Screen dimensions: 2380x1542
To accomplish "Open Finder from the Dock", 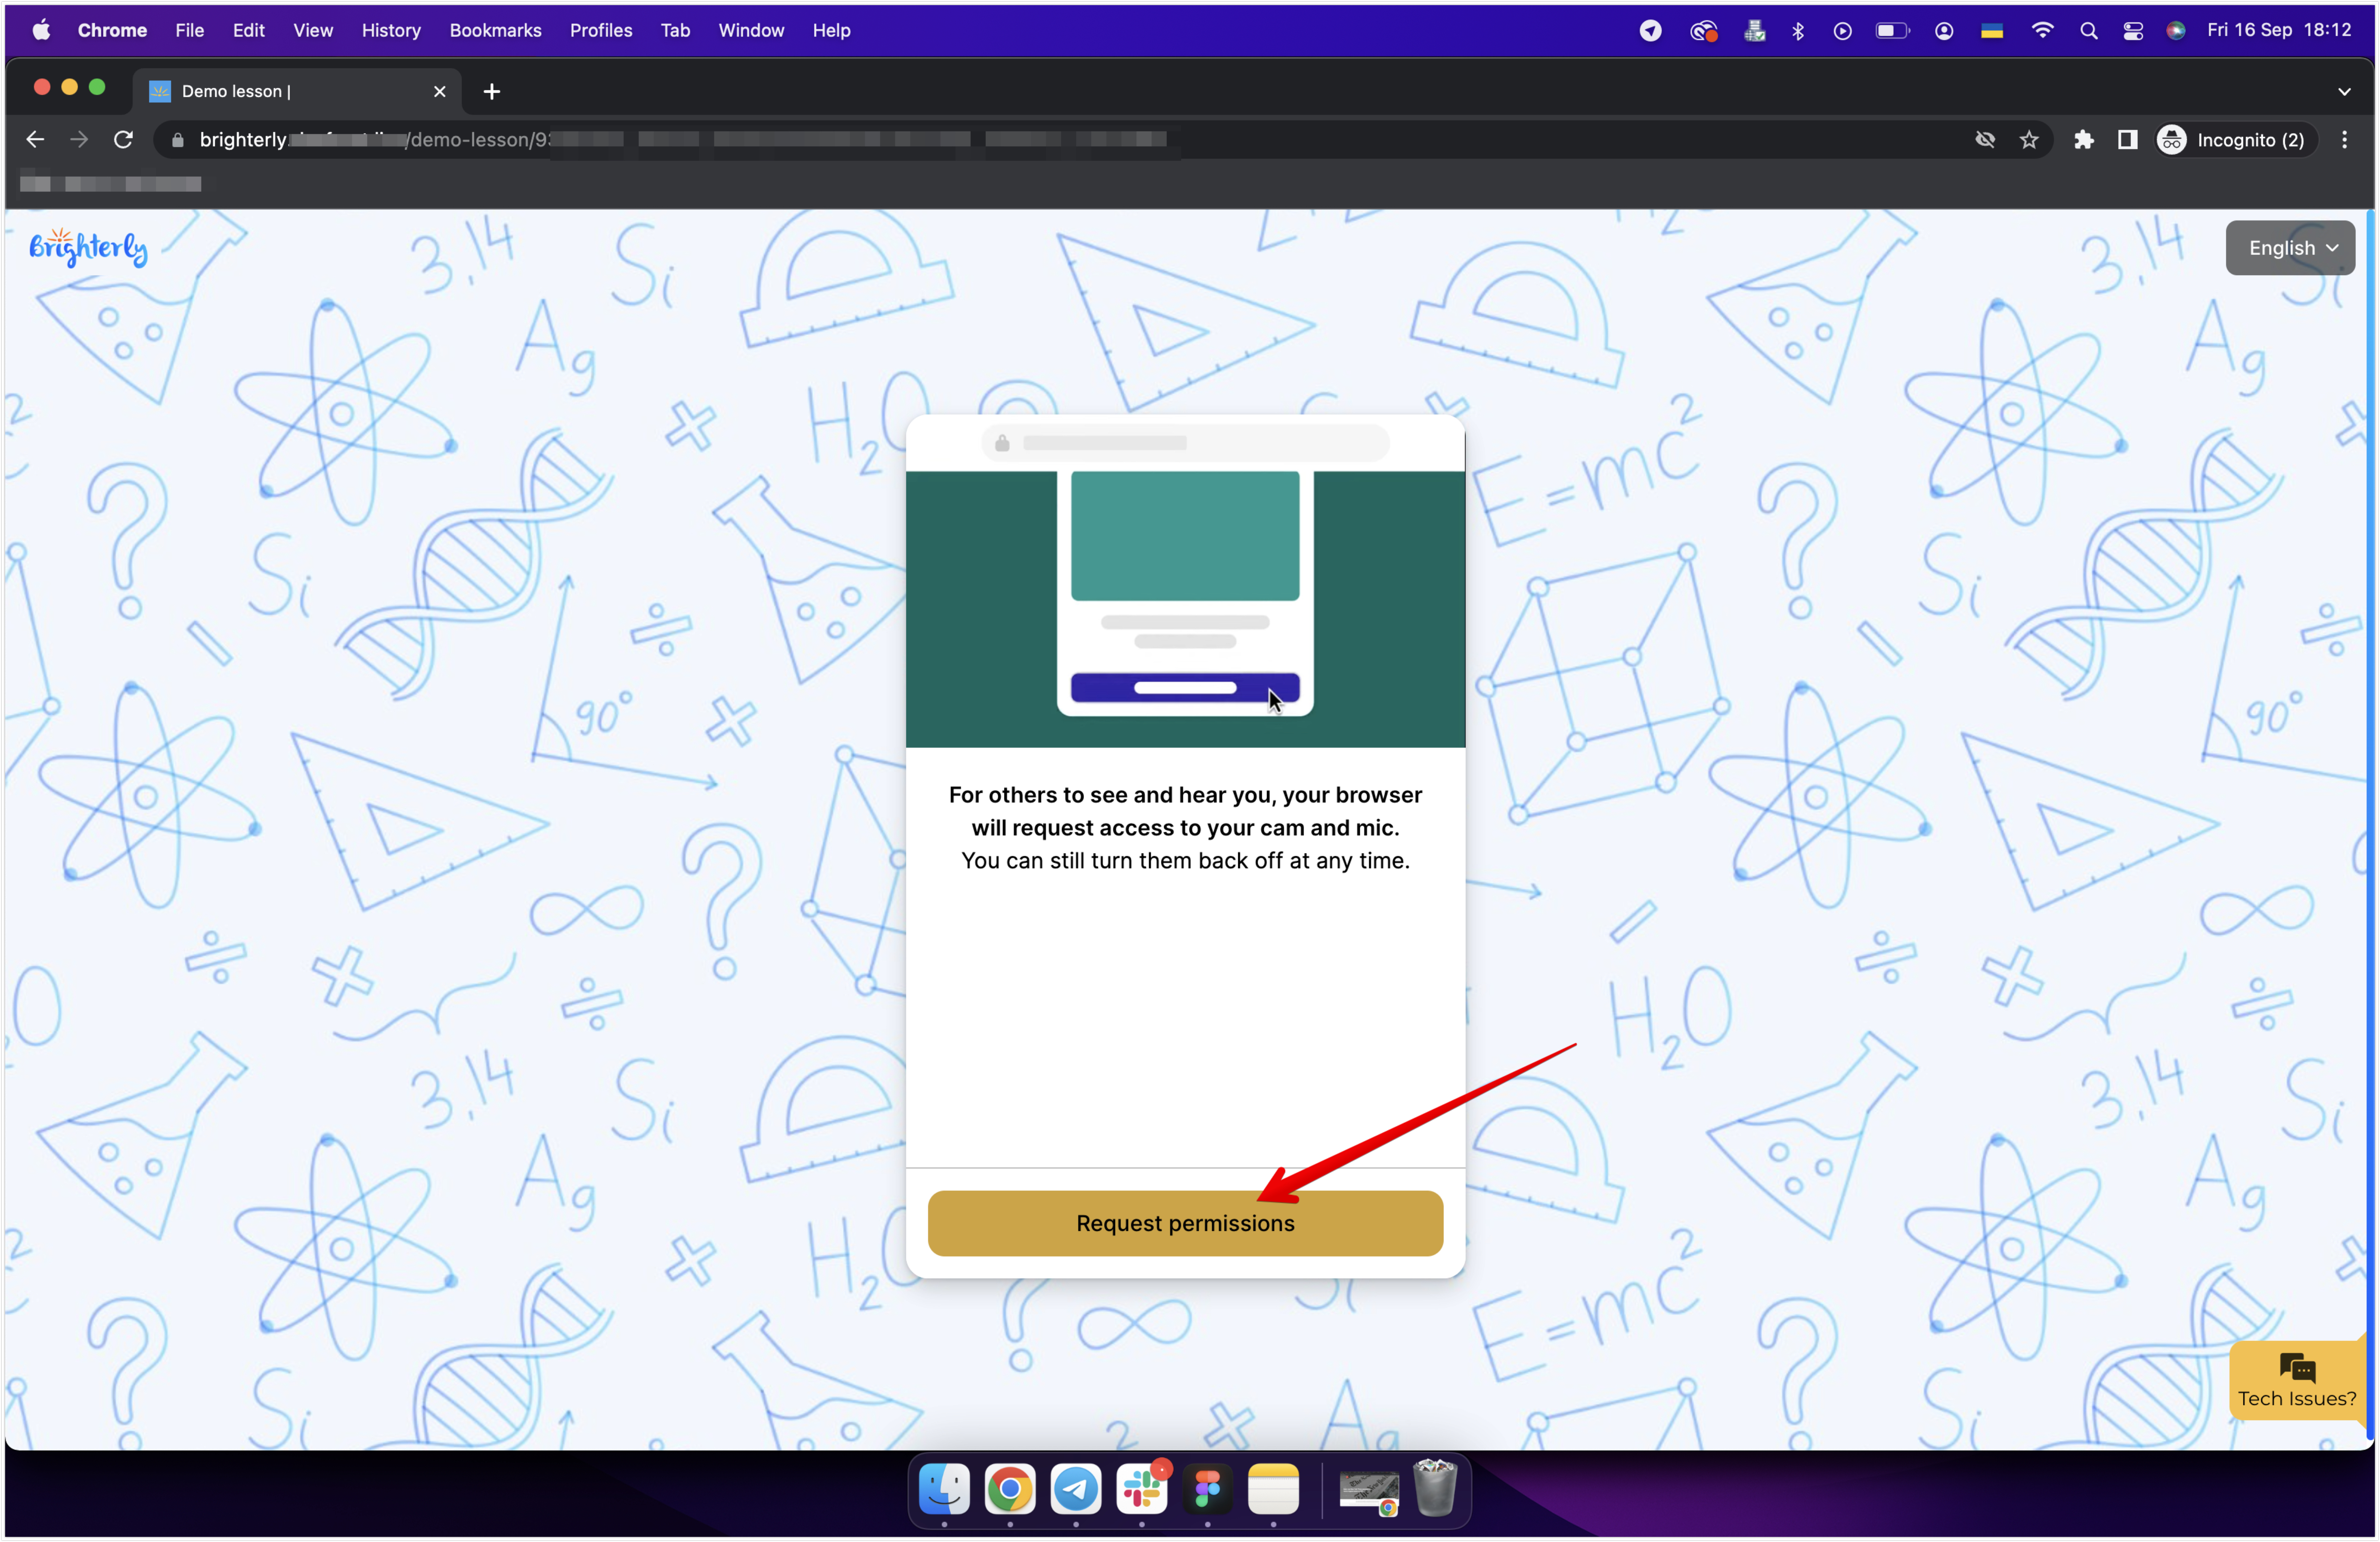I will click(x=944, y=1489).
